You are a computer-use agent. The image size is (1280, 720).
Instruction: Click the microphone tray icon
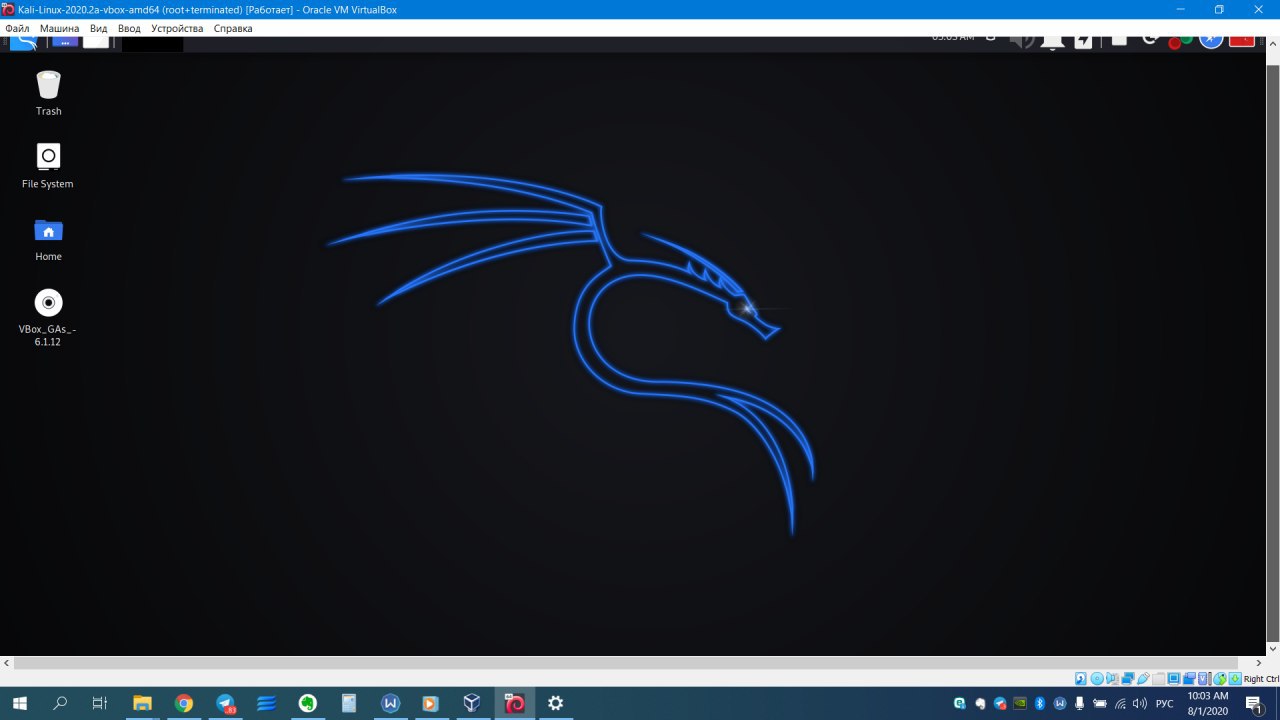(1079, 703)
